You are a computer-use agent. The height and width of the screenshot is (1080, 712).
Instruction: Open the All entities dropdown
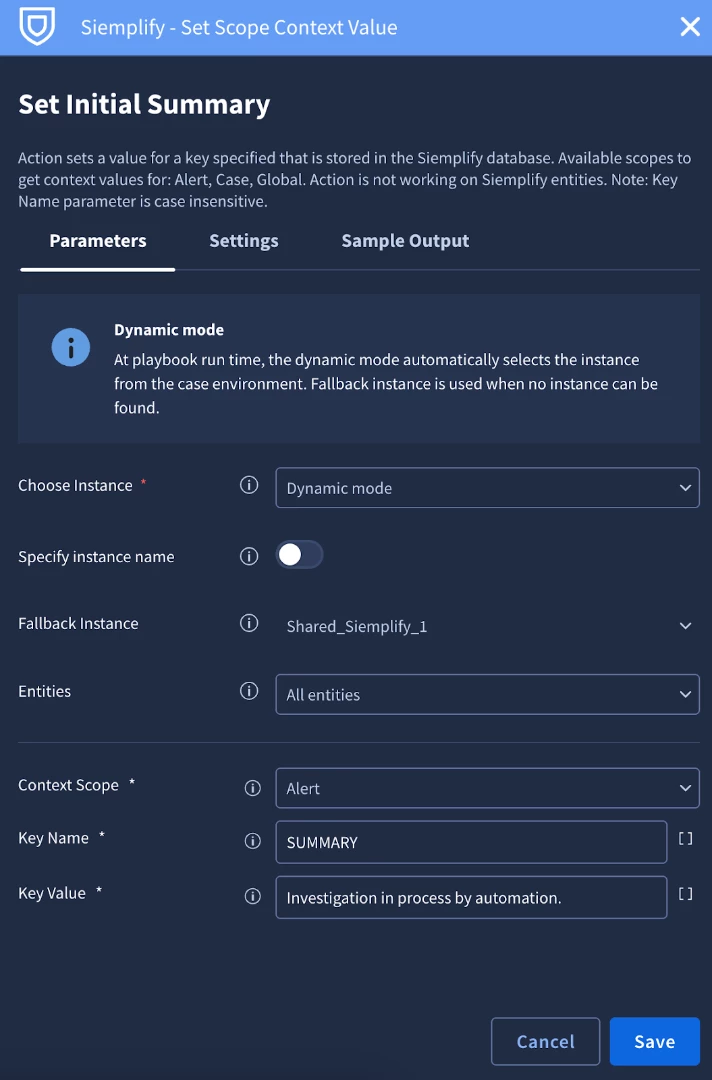tap(488, 694)
